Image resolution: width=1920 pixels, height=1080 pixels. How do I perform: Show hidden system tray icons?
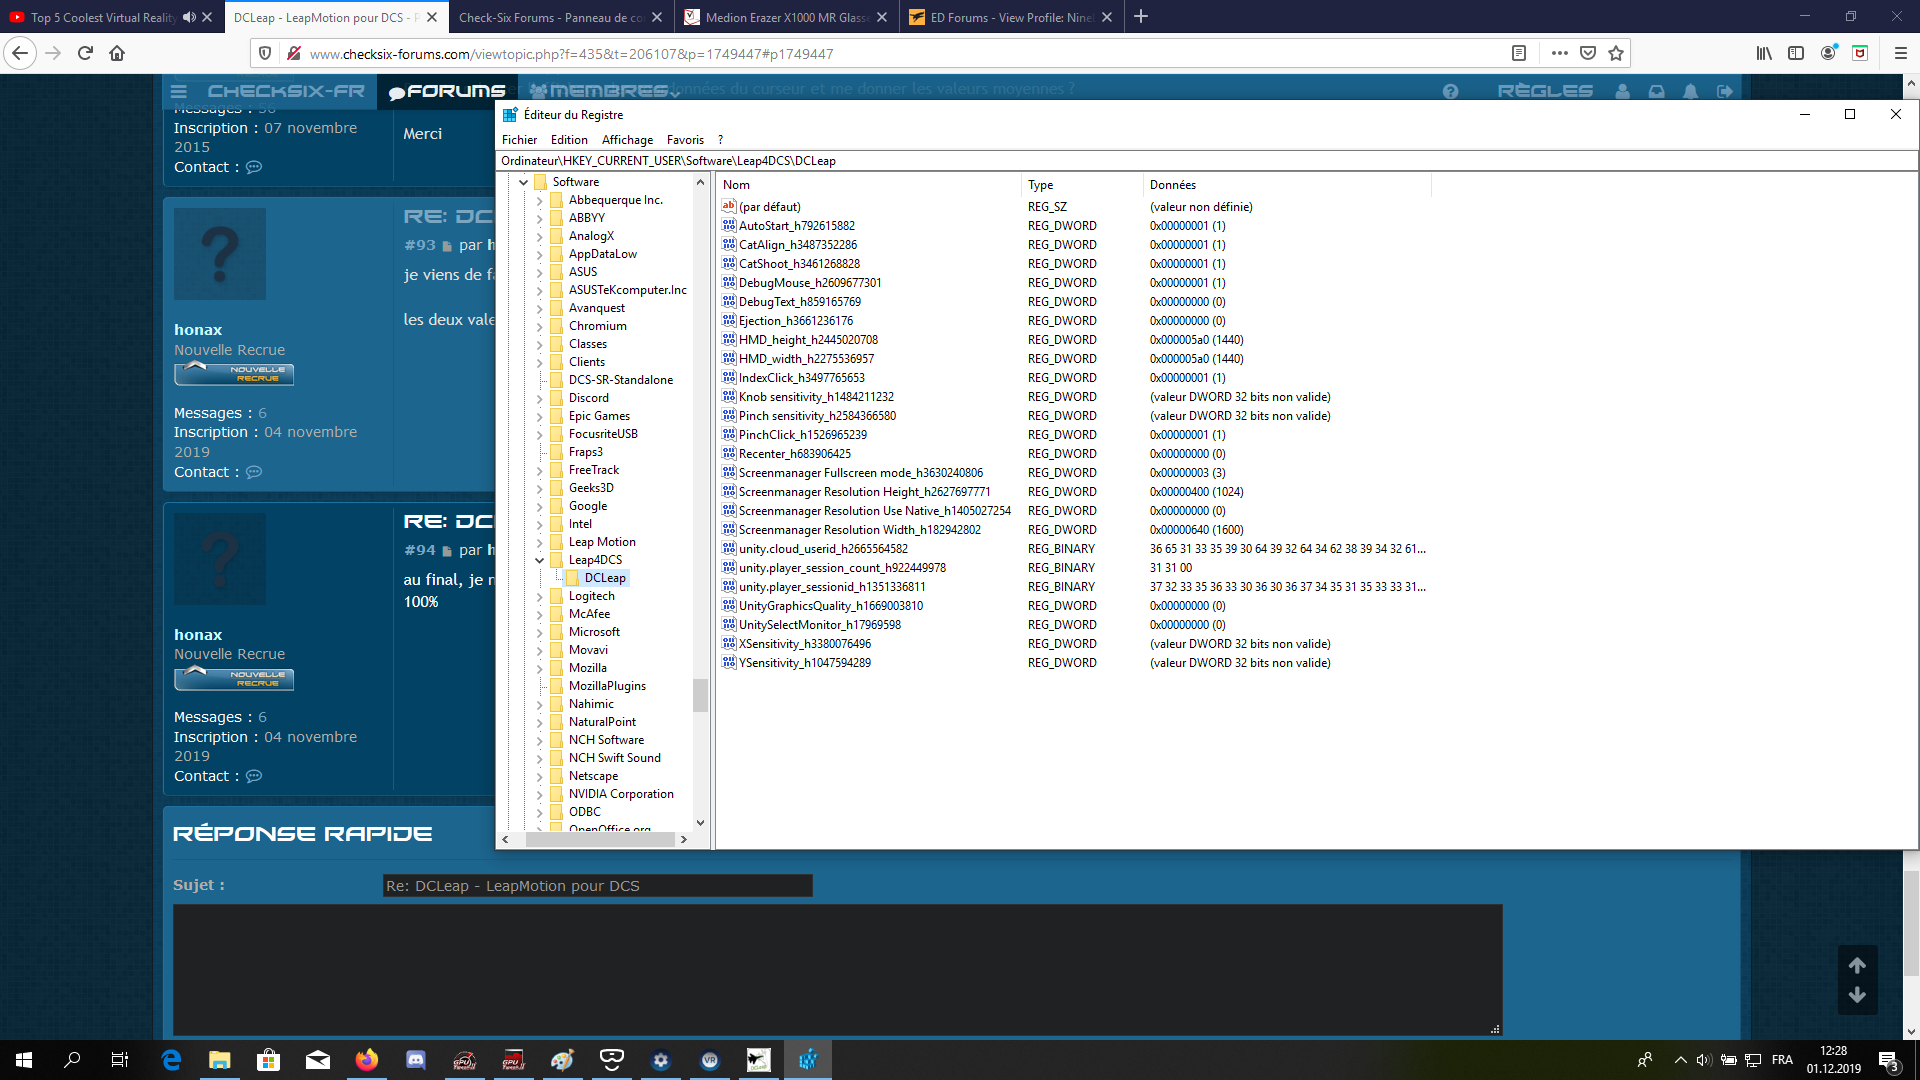click(1680, 1060)
